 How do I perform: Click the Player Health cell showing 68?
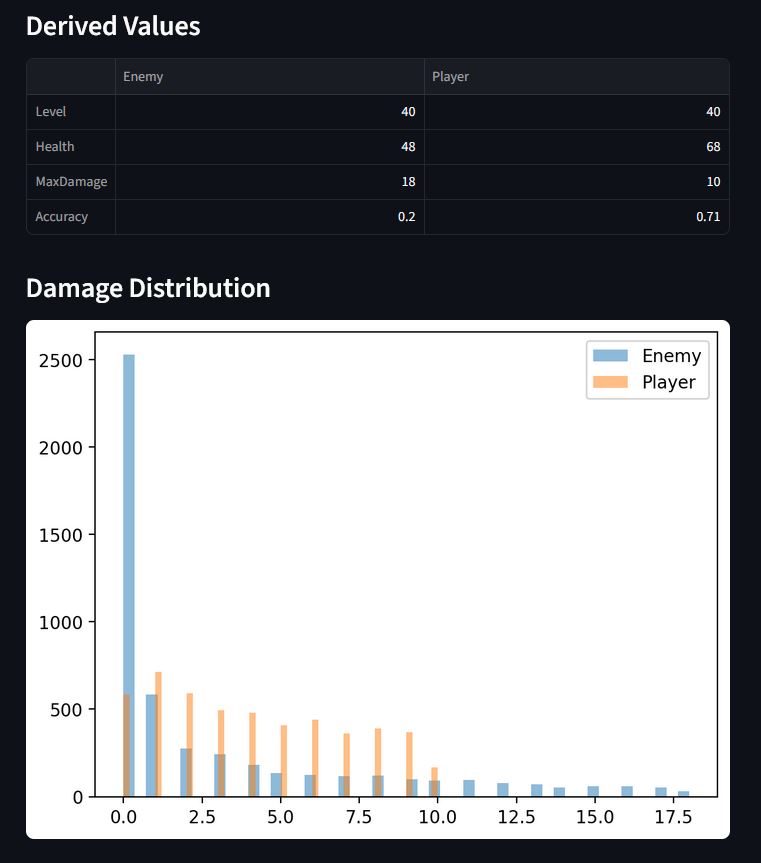click(x=576, y=147)
